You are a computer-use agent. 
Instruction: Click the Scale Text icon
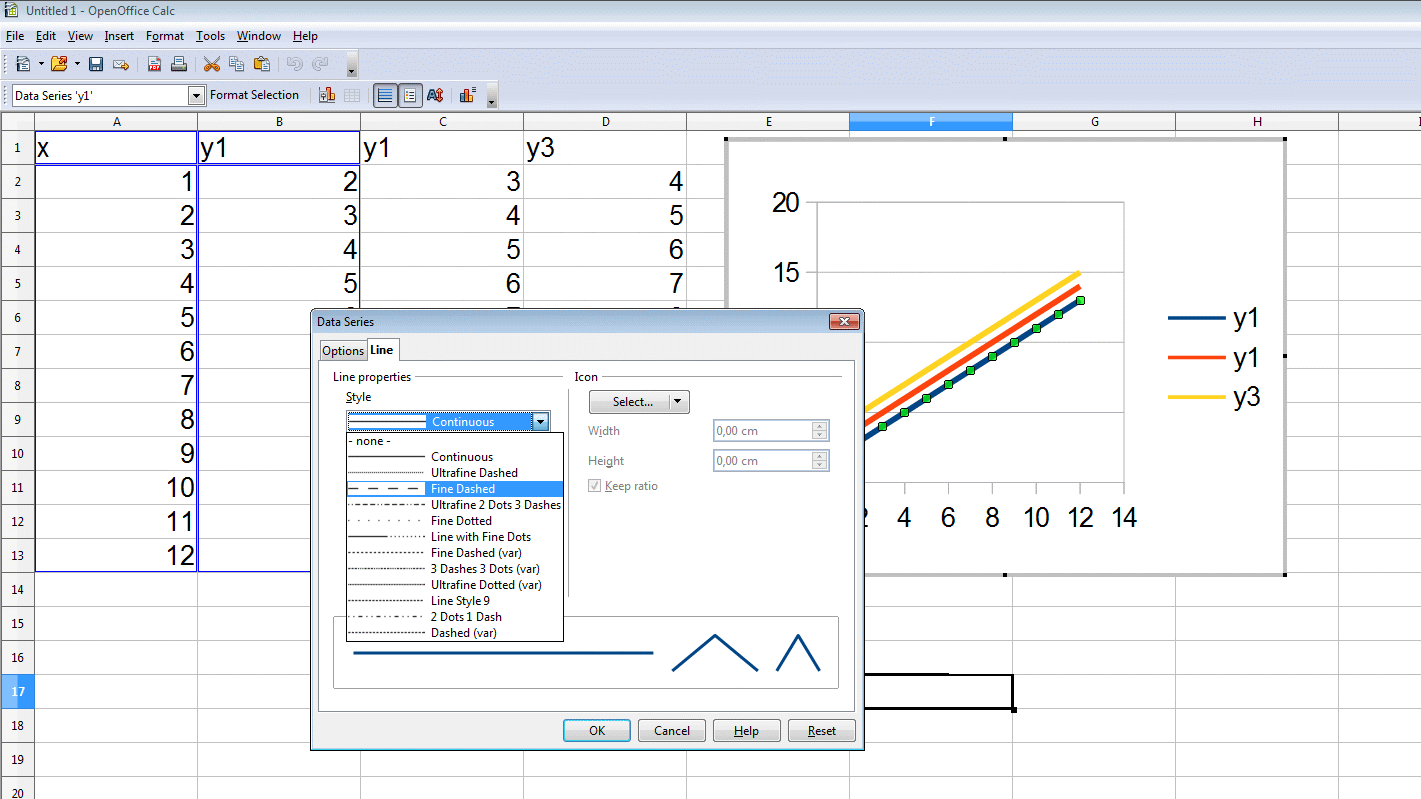coord(435,96)
